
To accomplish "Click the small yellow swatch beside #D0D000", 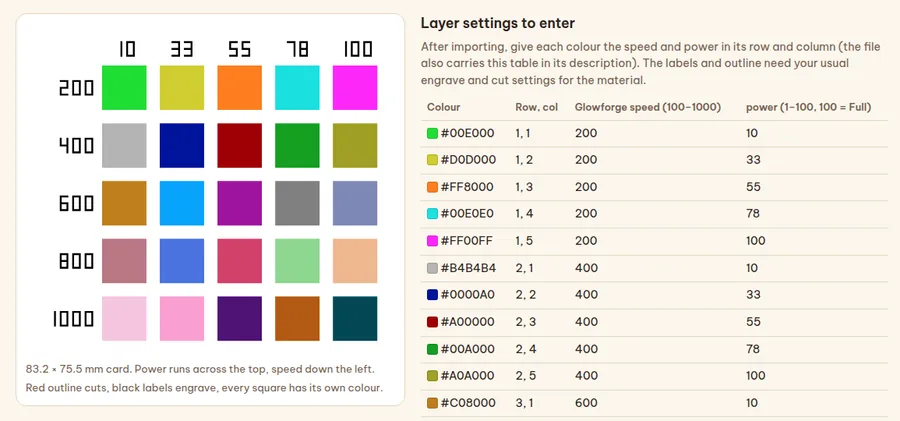I will click(x=432, y=160).
